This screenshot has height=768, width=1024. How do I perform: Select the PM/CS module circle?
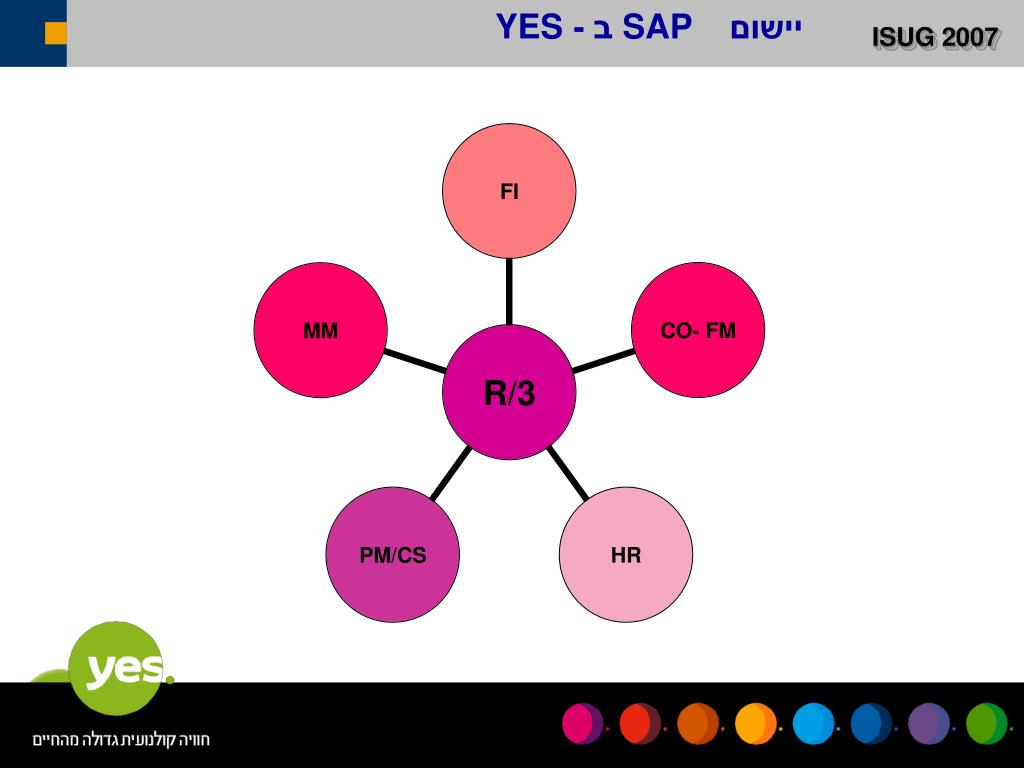point(392,554)
